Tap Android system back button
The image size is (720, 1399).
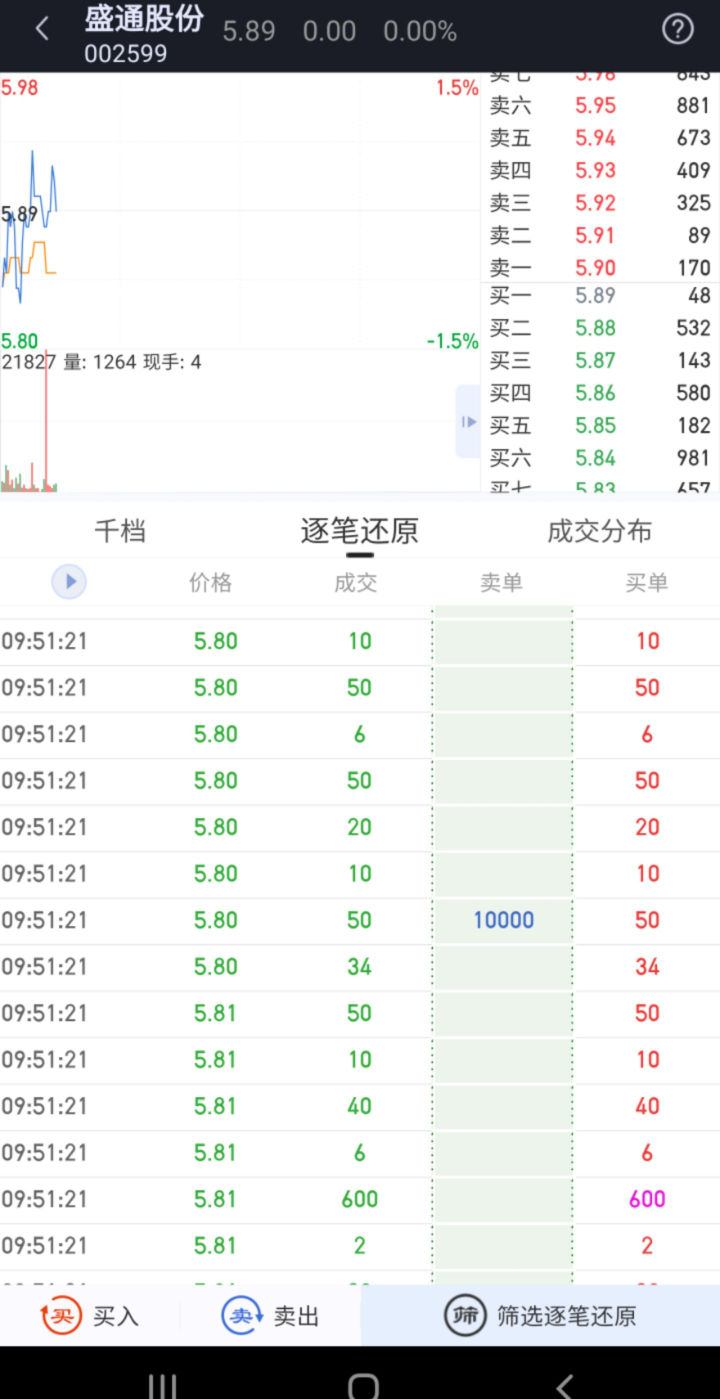pyautogui.click(x=565, y=1385)
